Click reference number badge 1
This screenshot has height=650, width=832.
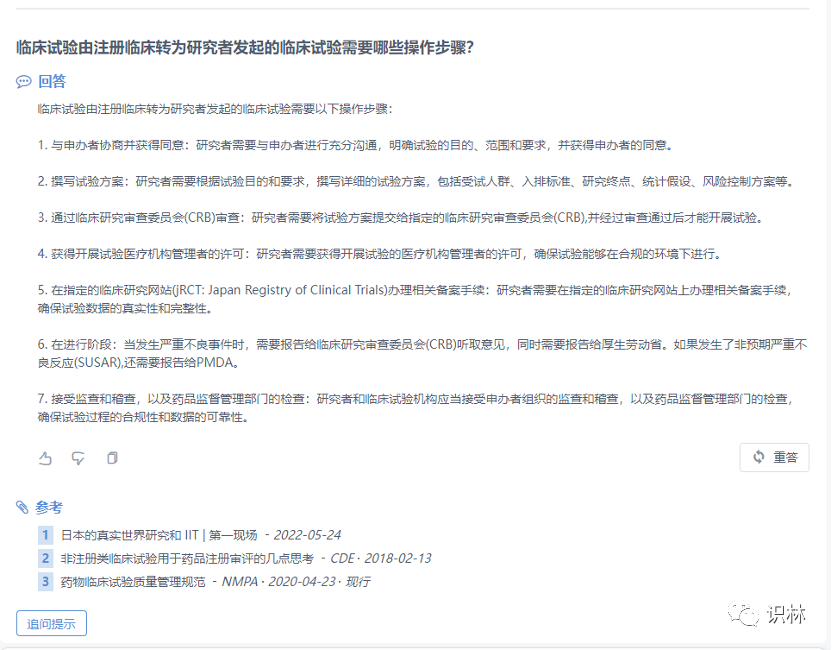click(x=46, y=535)
